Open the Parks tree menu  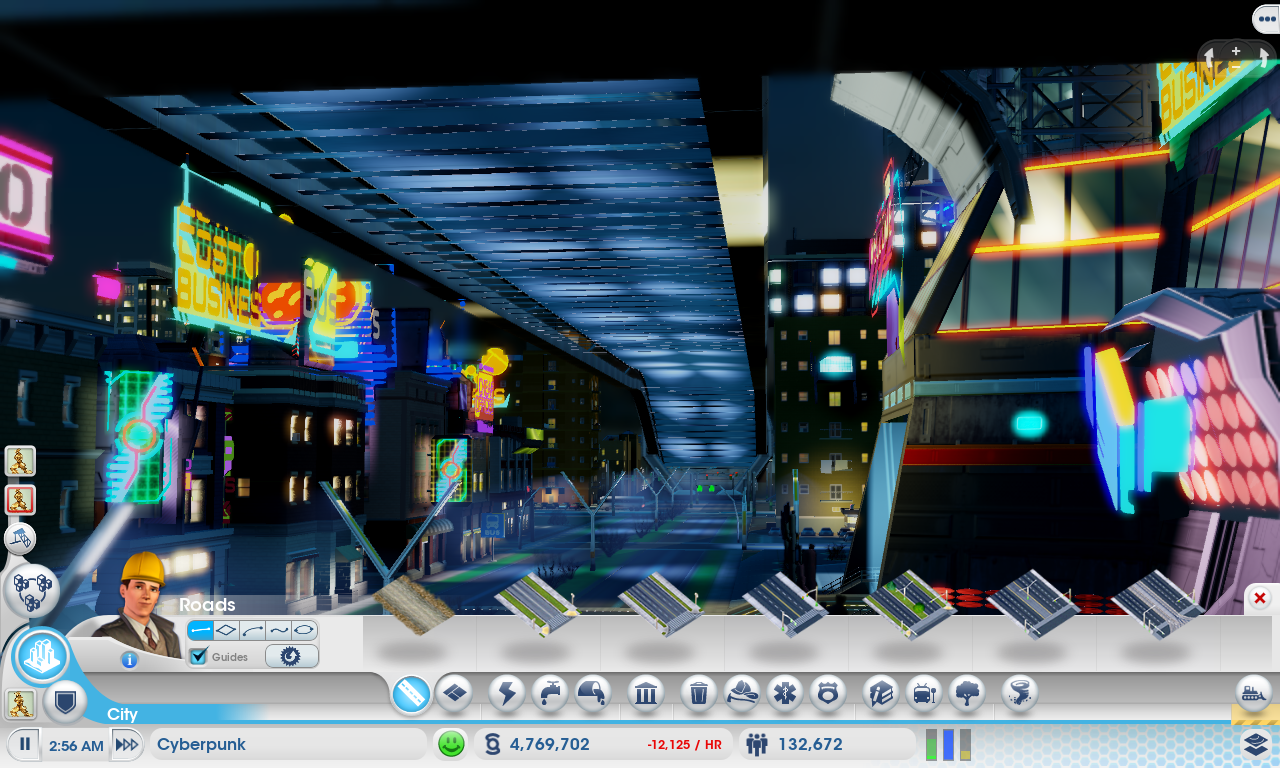coord(967,692)
